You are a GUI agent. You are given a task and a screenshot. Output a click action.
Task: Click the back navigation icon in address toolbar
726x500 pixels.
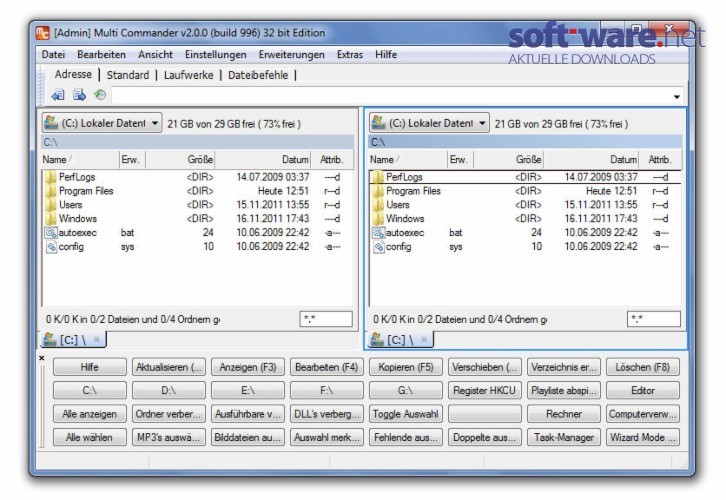[x=58, y=95]
